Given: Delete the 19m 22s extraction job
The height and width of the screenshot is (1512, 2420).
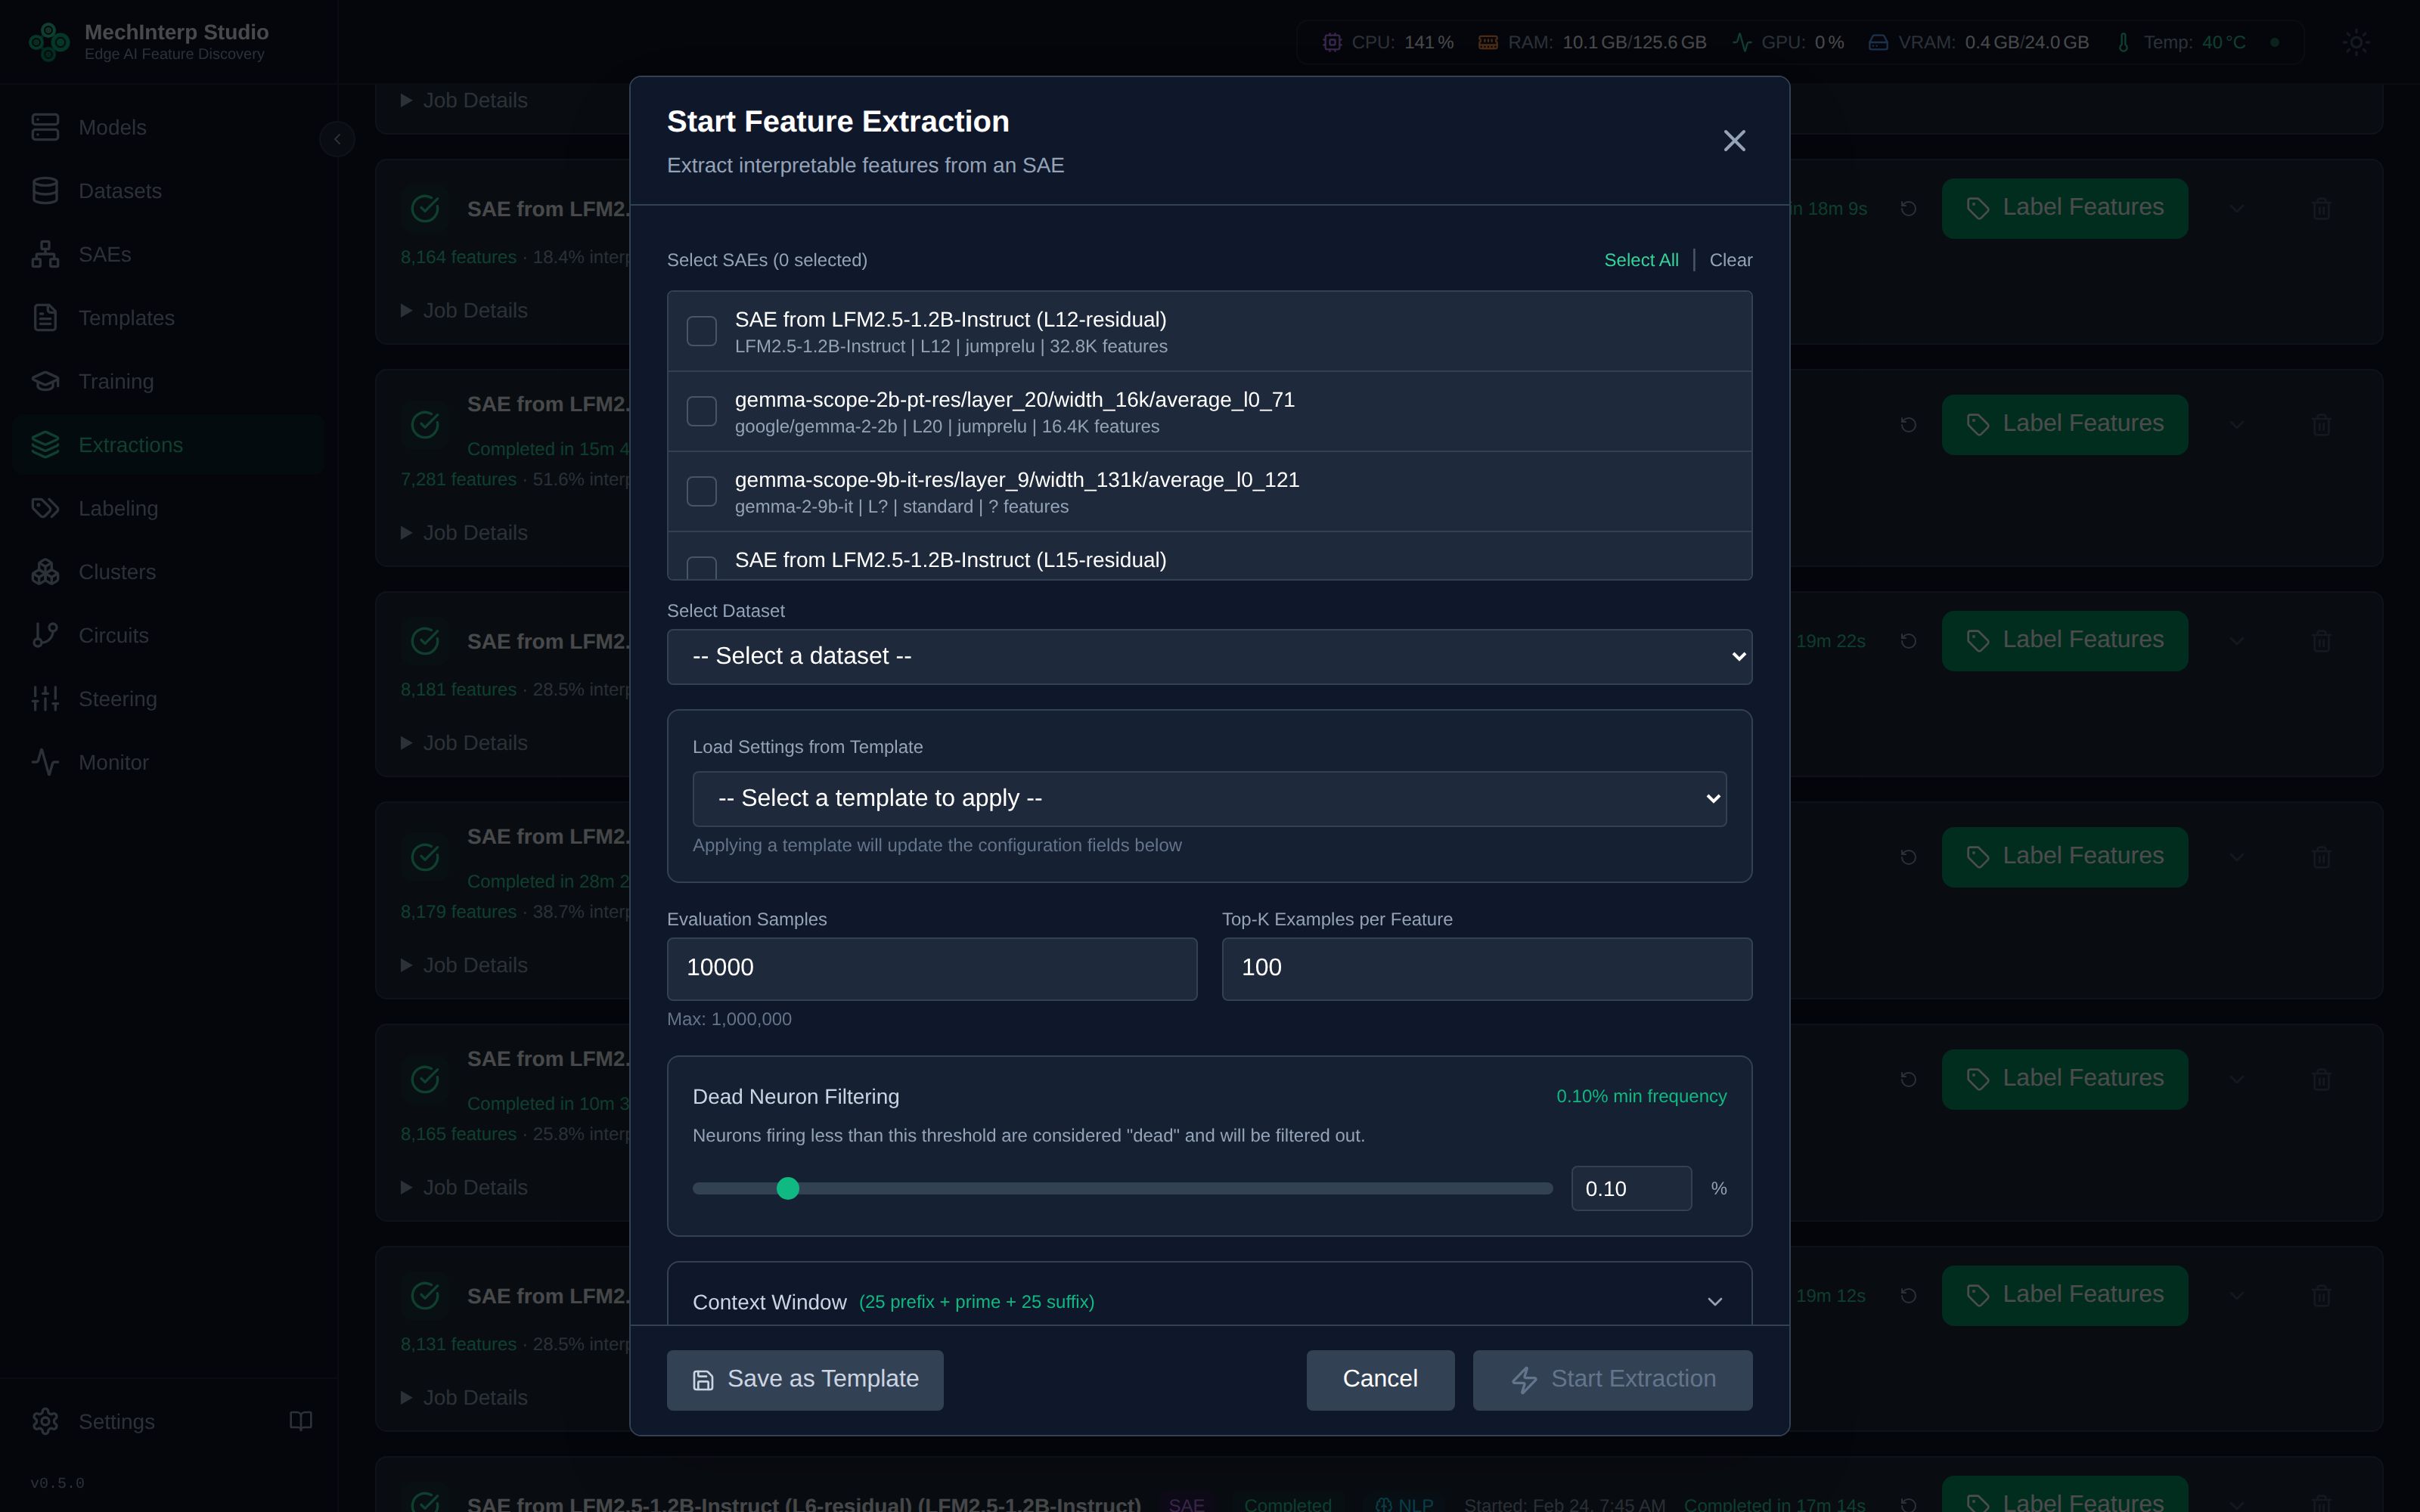Looking at the screenshot, I should (x=2322, y=640).
